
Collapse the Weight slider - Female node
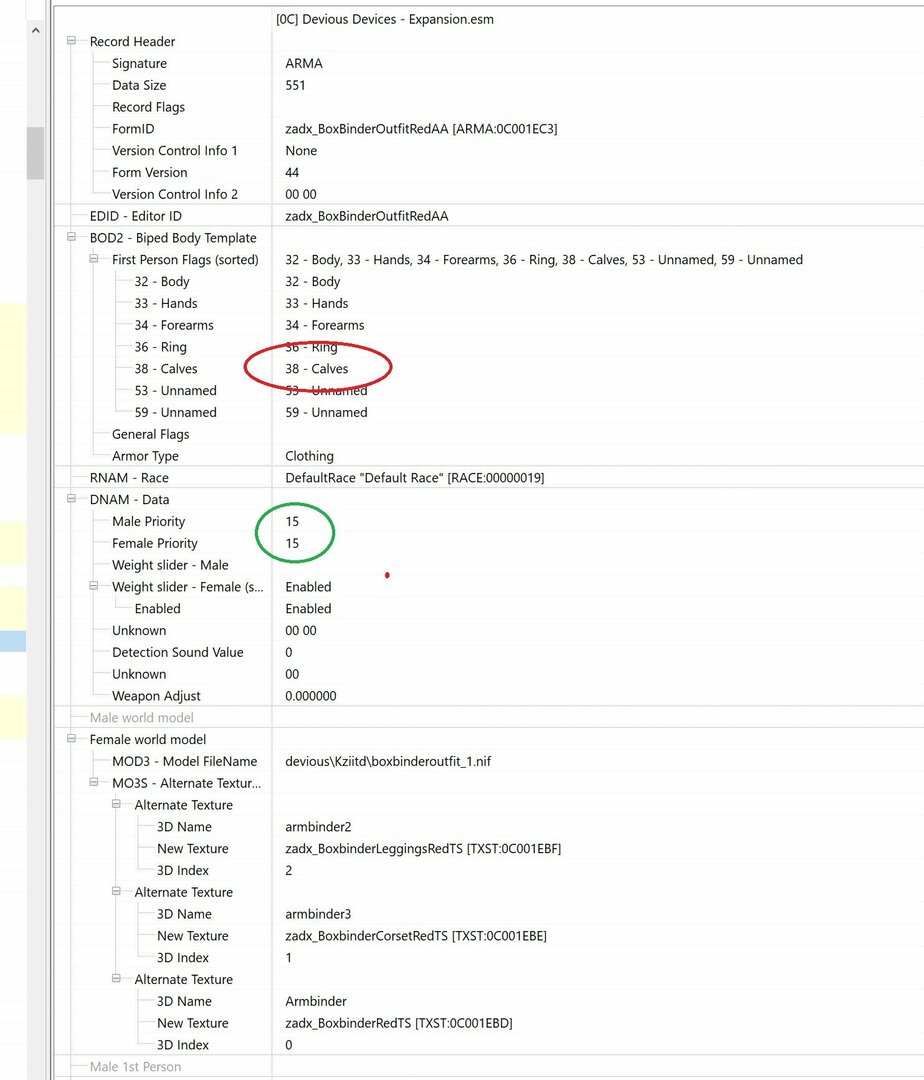click(x=94, y=586)
